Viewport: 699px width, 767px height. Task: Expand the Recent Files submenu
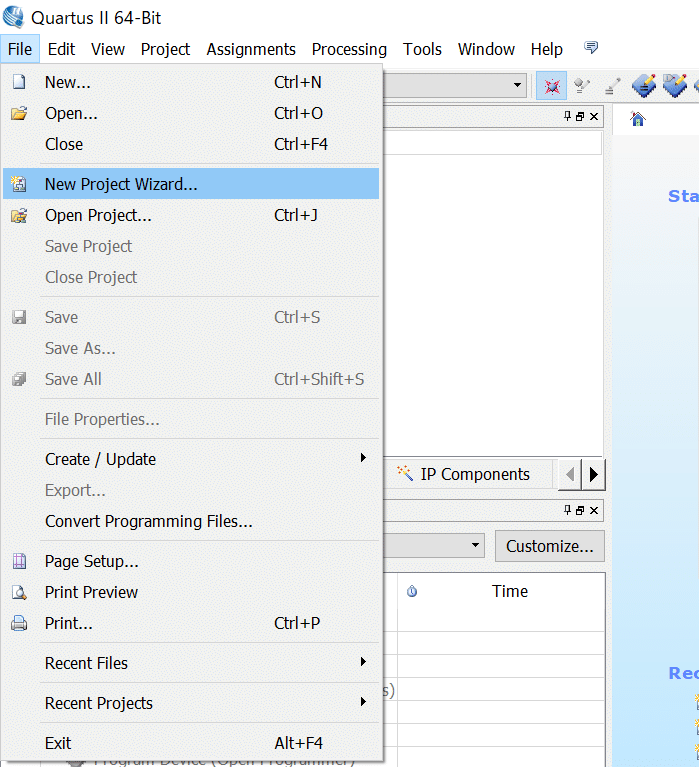coord(191,663)
